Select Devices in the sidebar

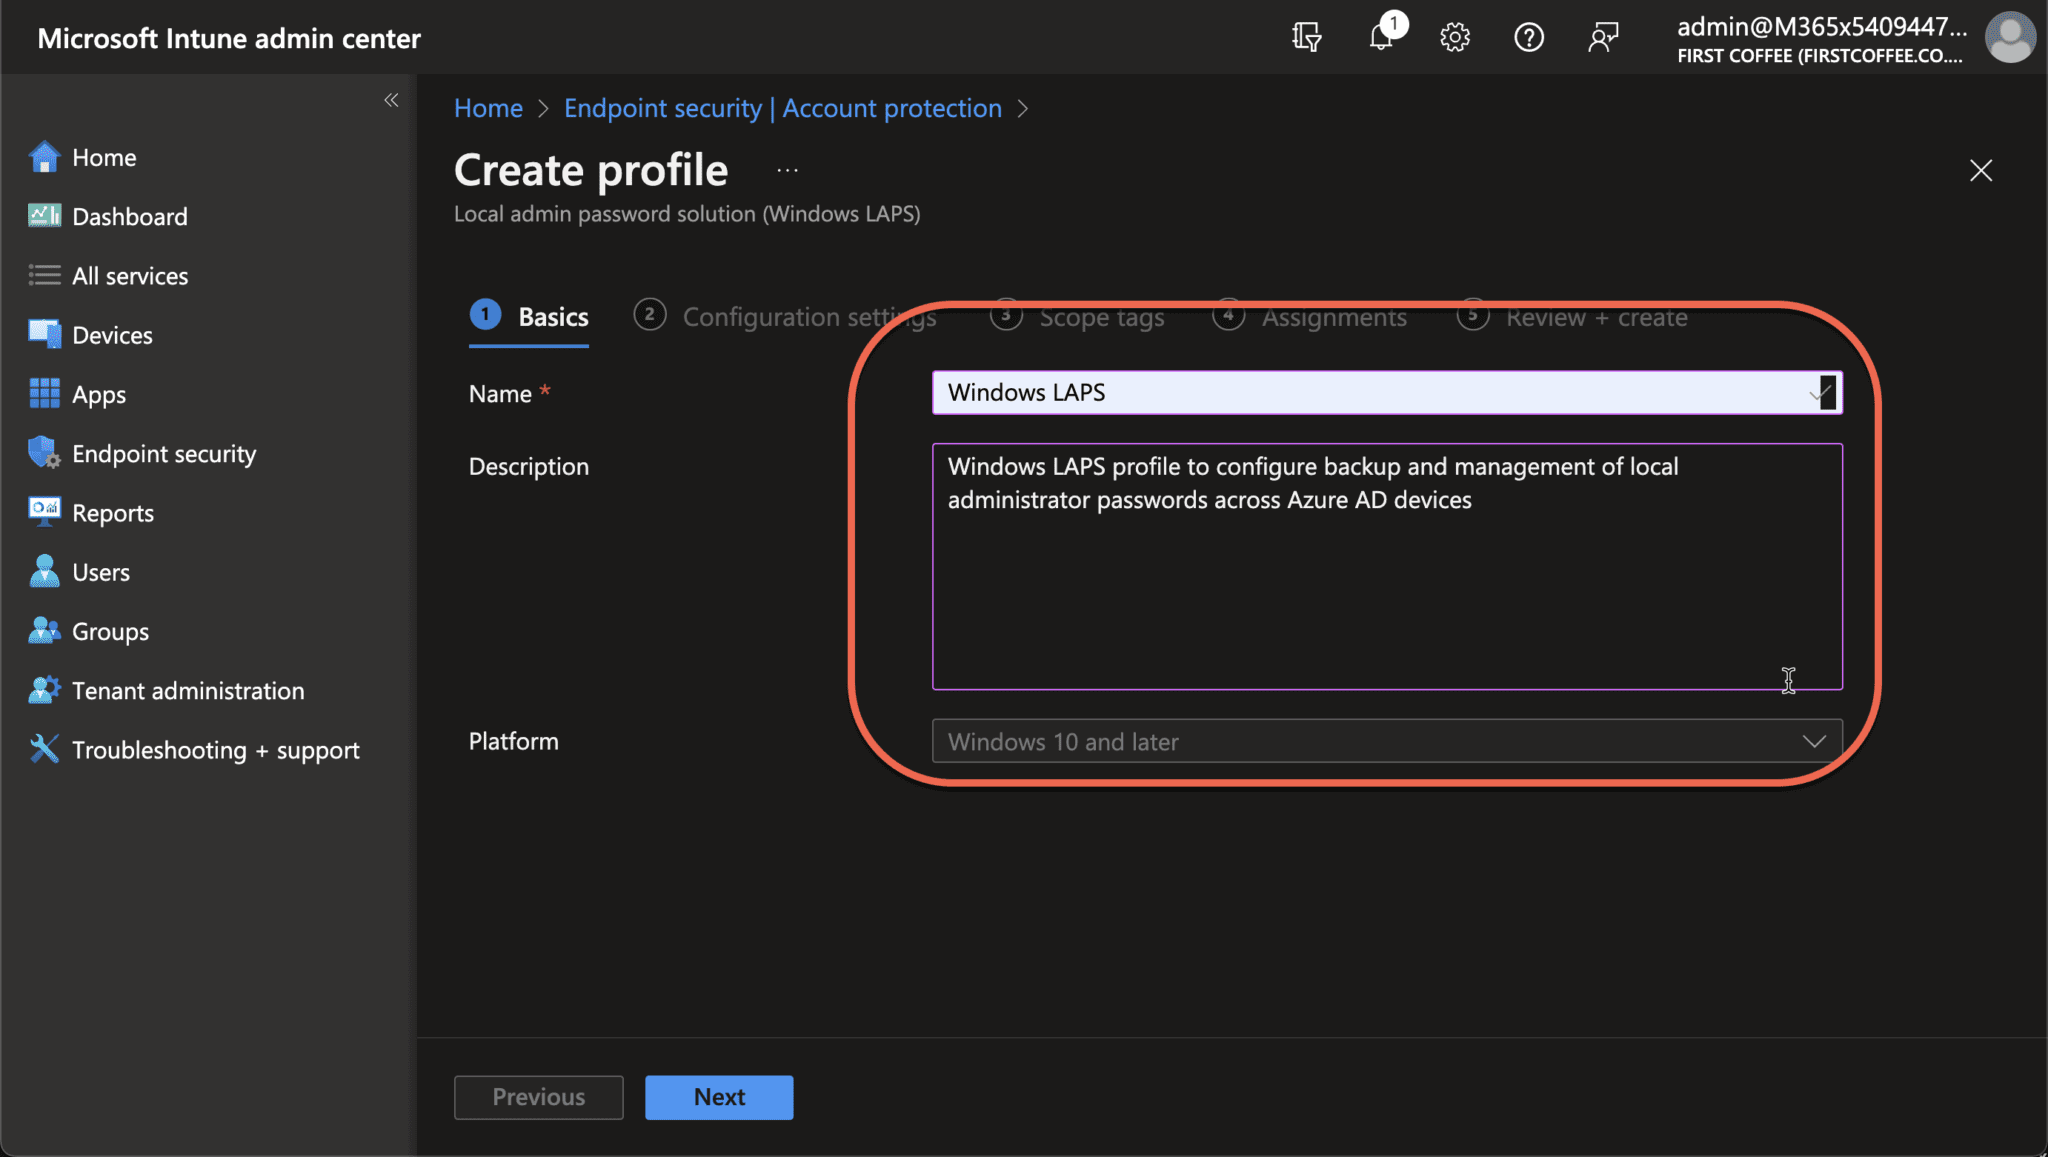(112, 334)
